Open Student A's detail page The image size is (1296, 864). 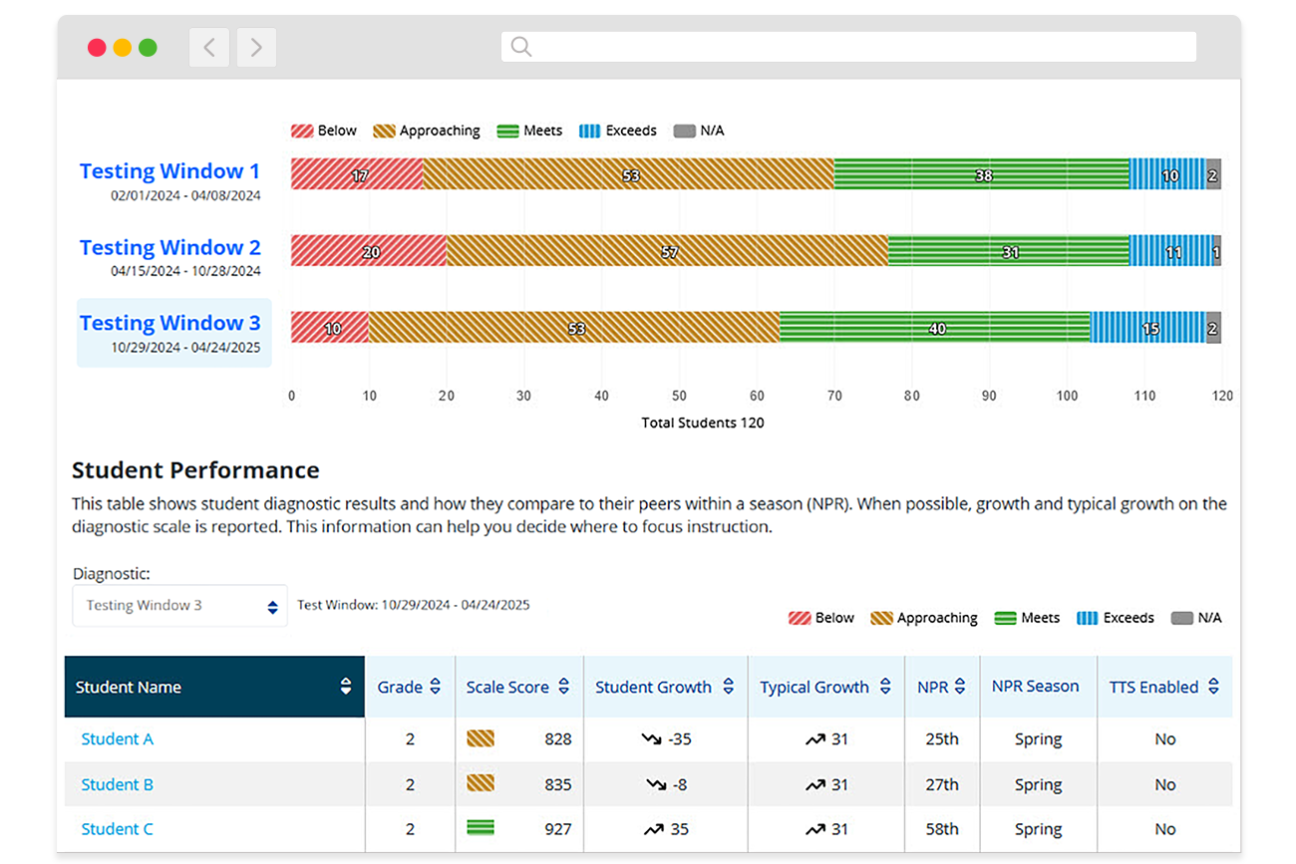point(117,739)
